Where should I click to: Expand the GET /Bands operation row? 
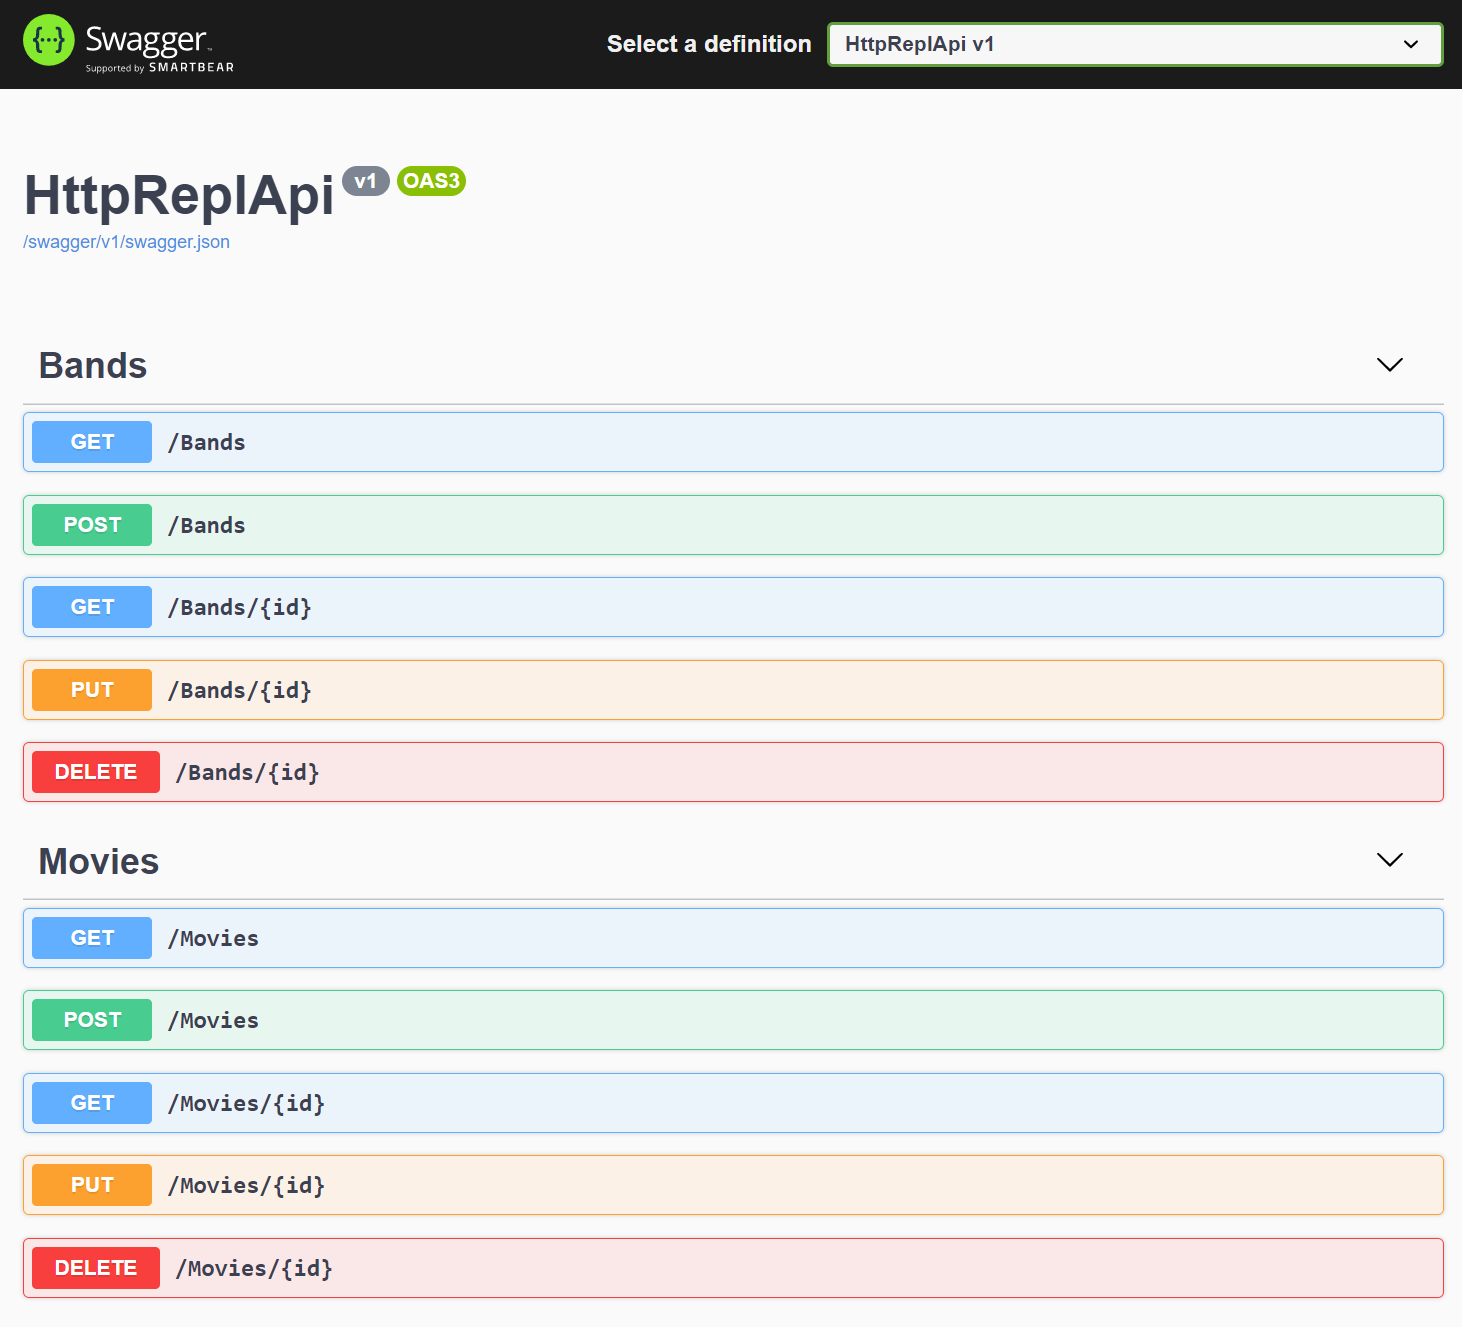click(x=700, y=442)
